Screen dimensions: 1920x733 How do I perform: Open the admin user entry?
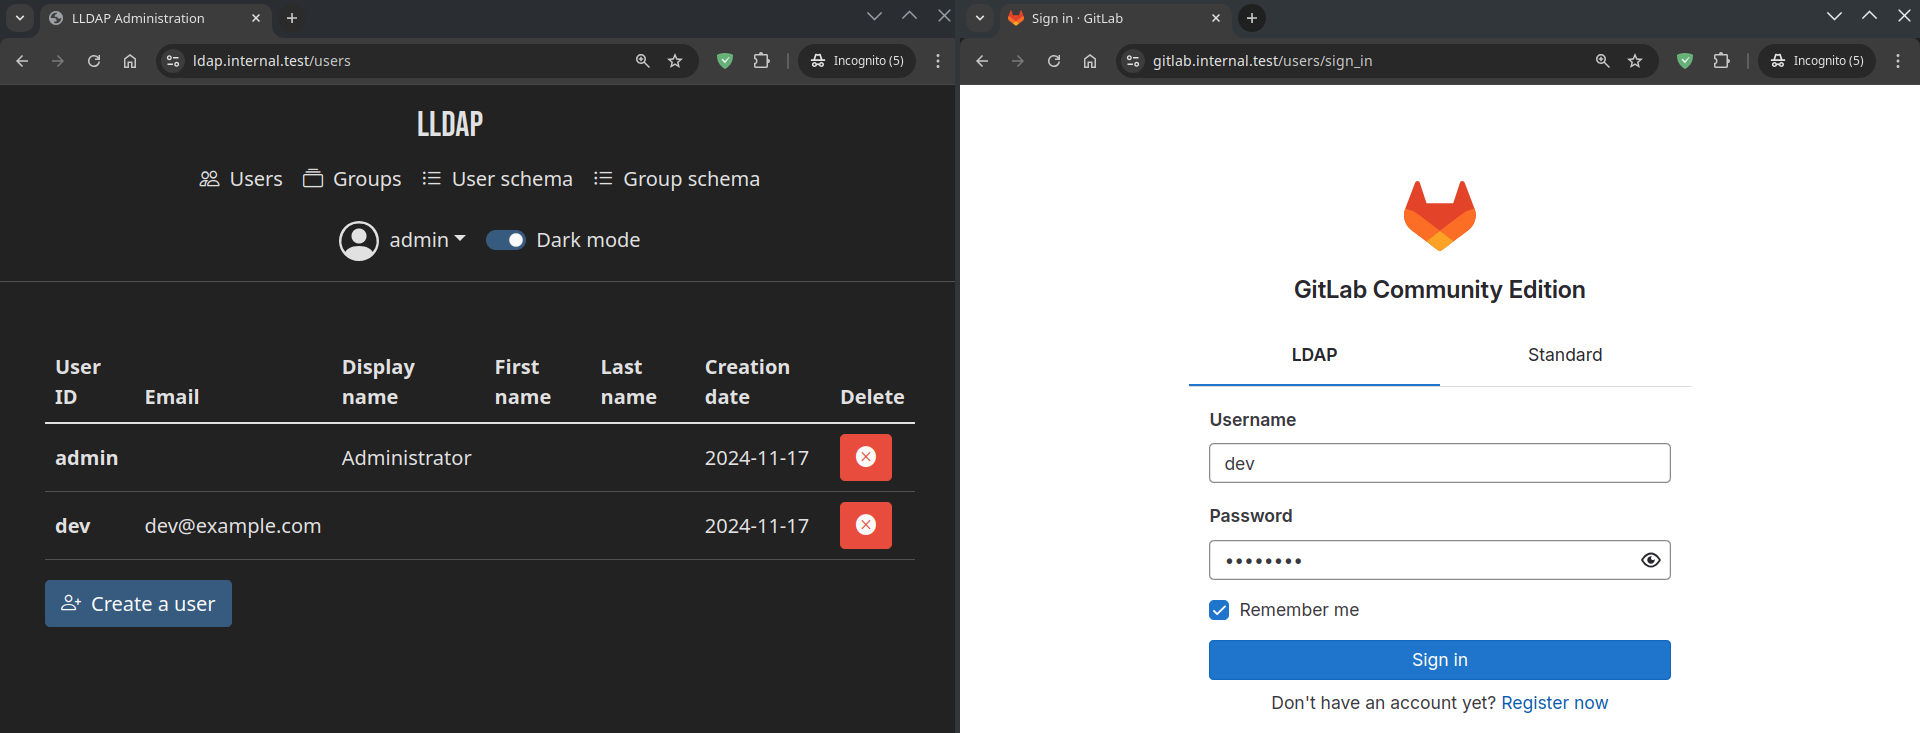pos(87,458)
